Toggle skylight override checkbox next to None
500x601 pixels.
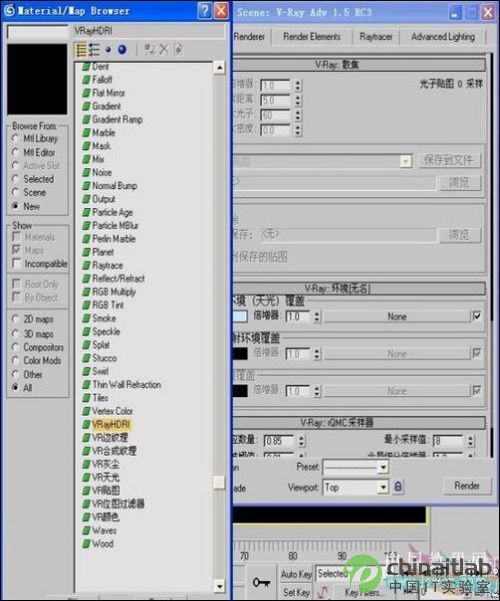pos(477,317)
